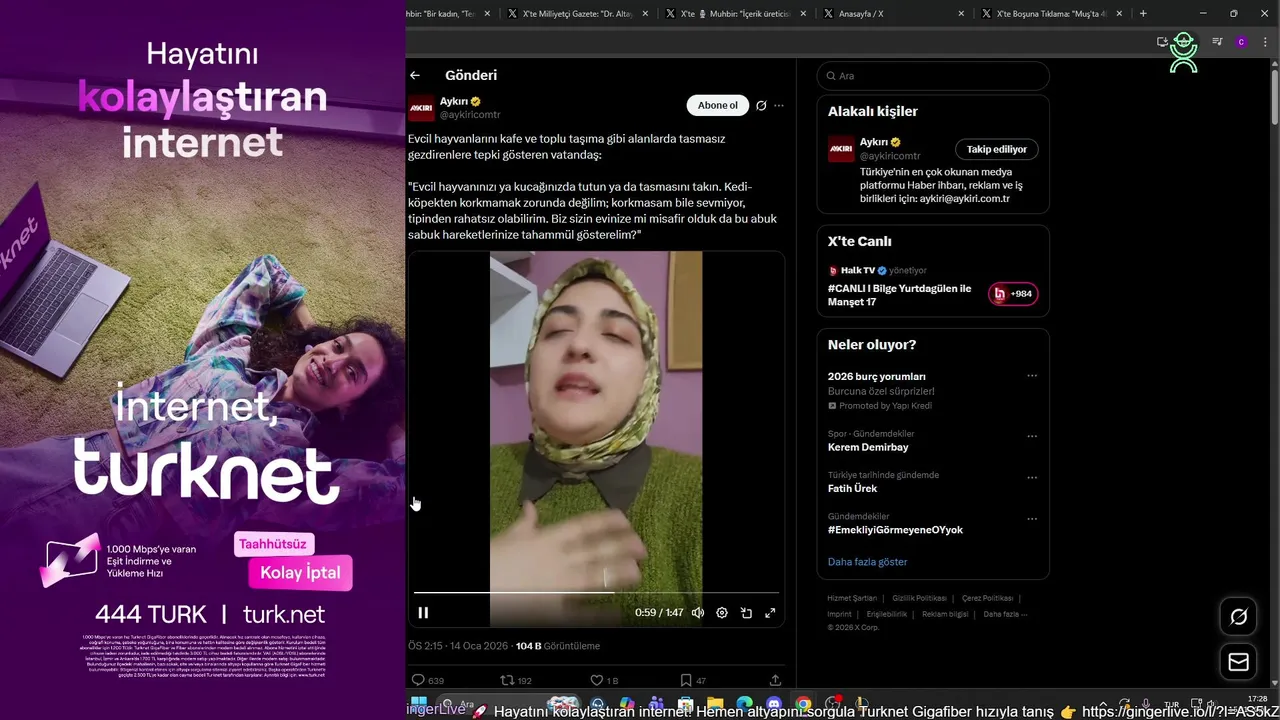
Task: Click the Kolay İptal ad badge
Action: [300, 573]
